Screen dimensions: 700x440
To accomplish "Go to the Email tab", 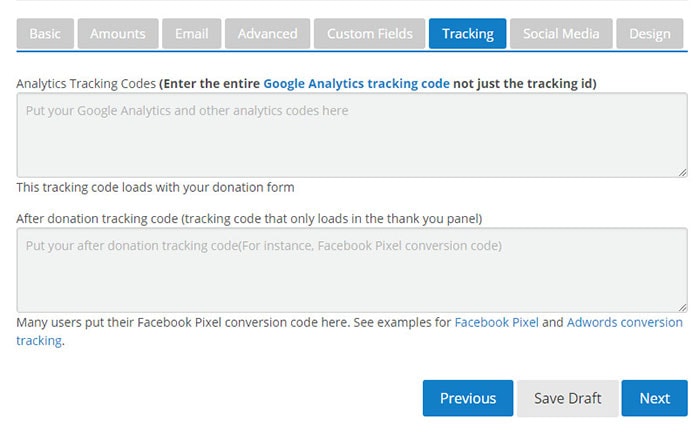I will click(191, 34).
